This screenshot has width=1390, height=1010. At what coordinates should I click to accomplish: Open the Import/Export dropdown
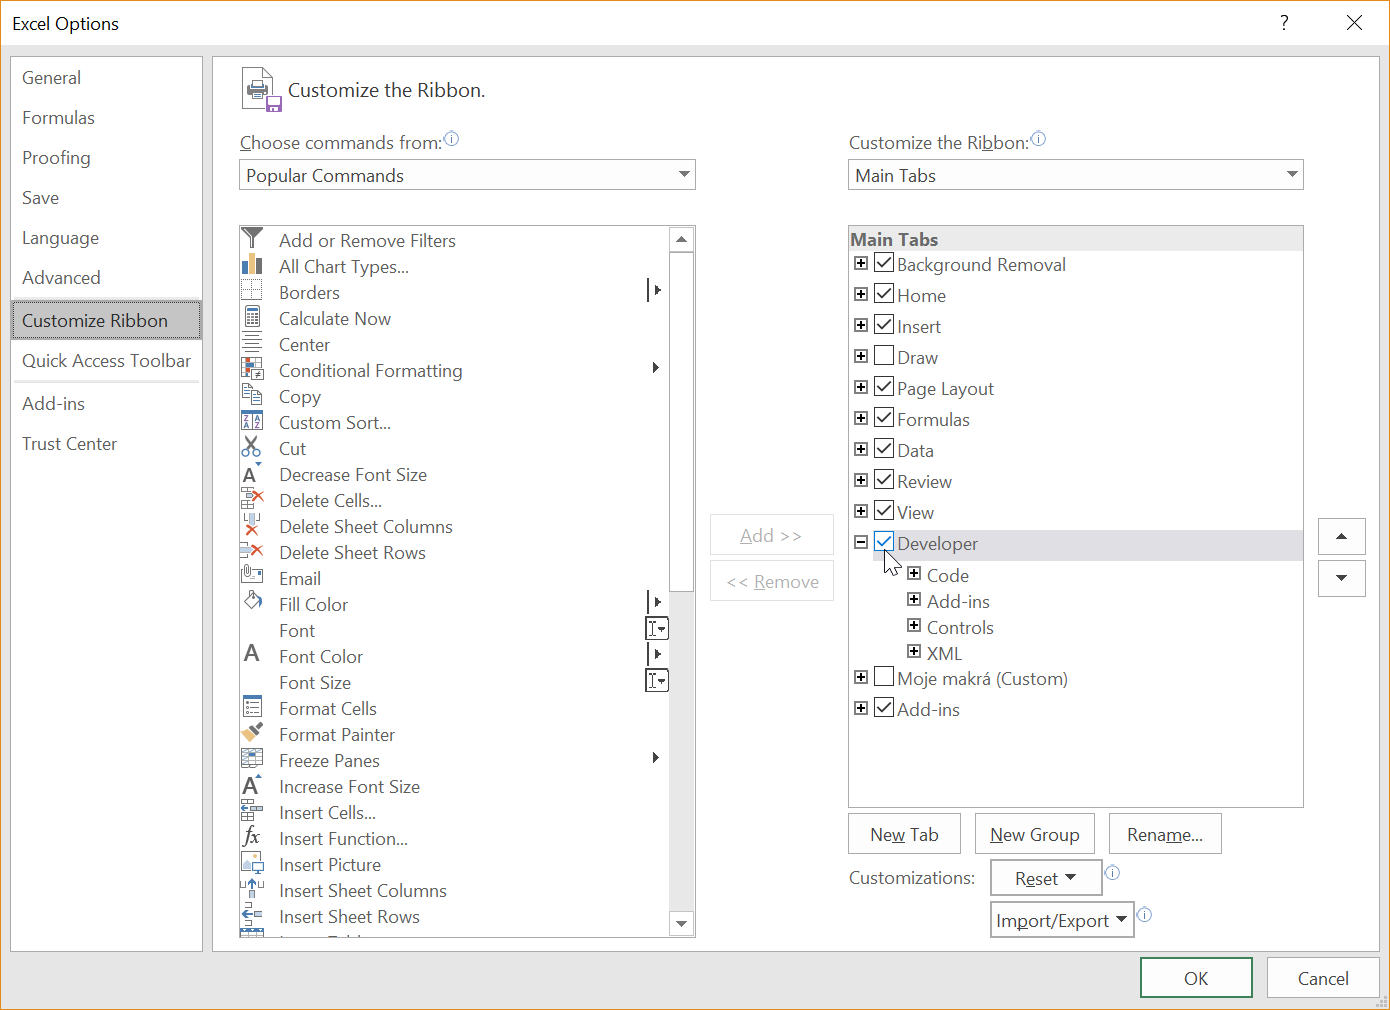(x=1062, y=920)
